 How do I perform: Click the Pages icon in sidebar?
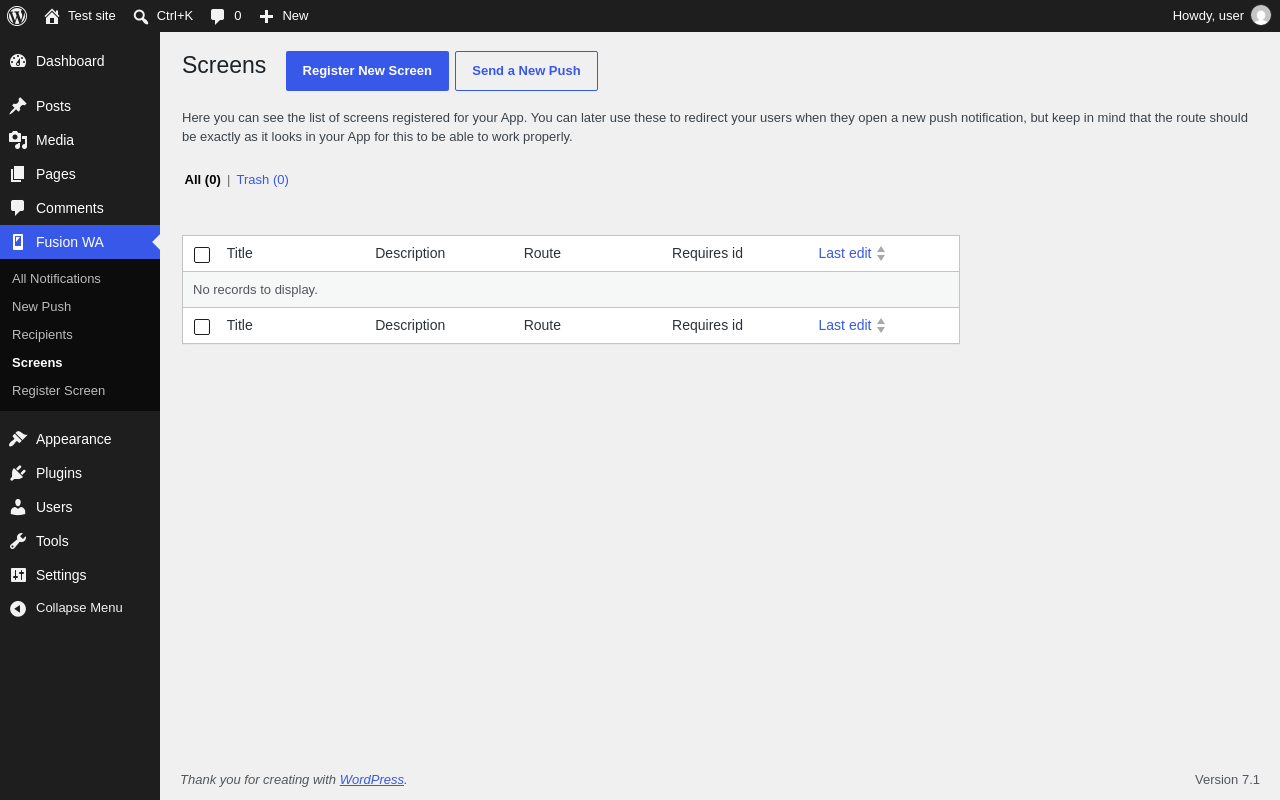pyautogui.click(x=18, y=174)
